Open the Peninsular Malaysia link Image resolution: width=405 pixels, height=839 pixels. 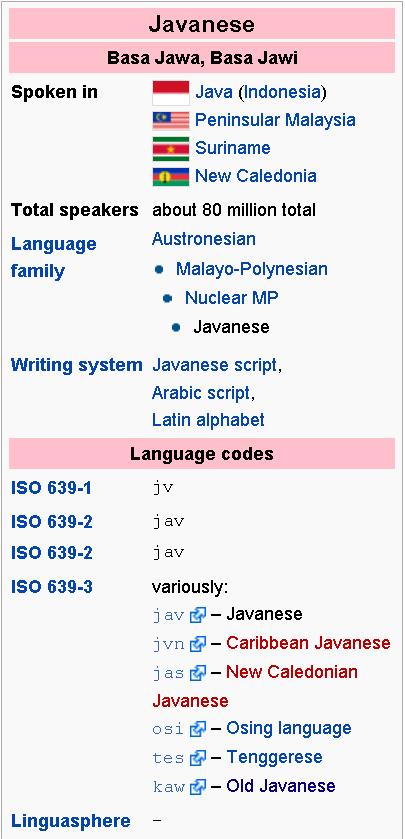[275, 119]
